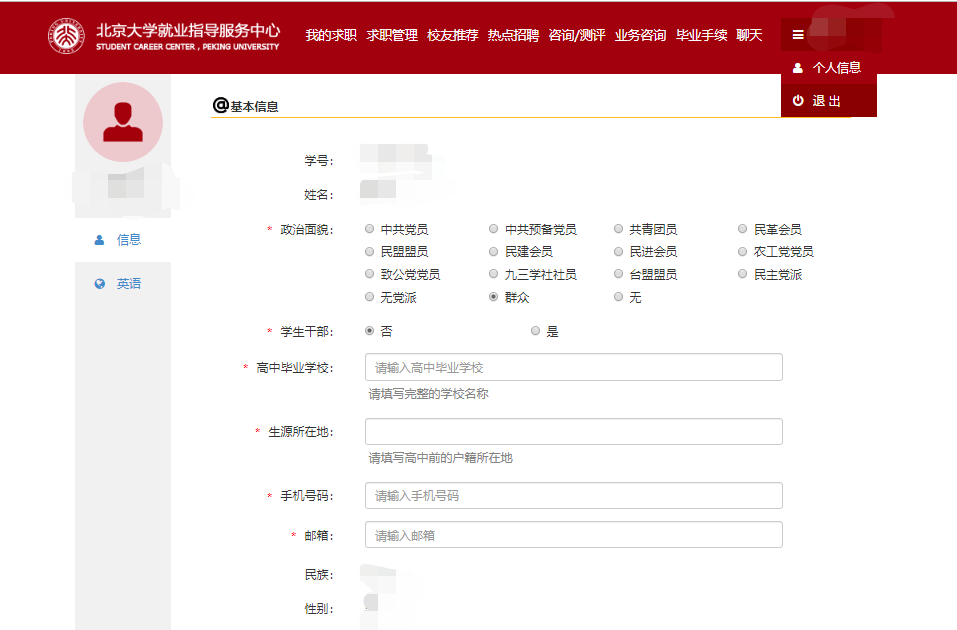Viewport: 957px width, 630px height.
Task: Select the 中共党员 radio button
Action: point(370,229)
